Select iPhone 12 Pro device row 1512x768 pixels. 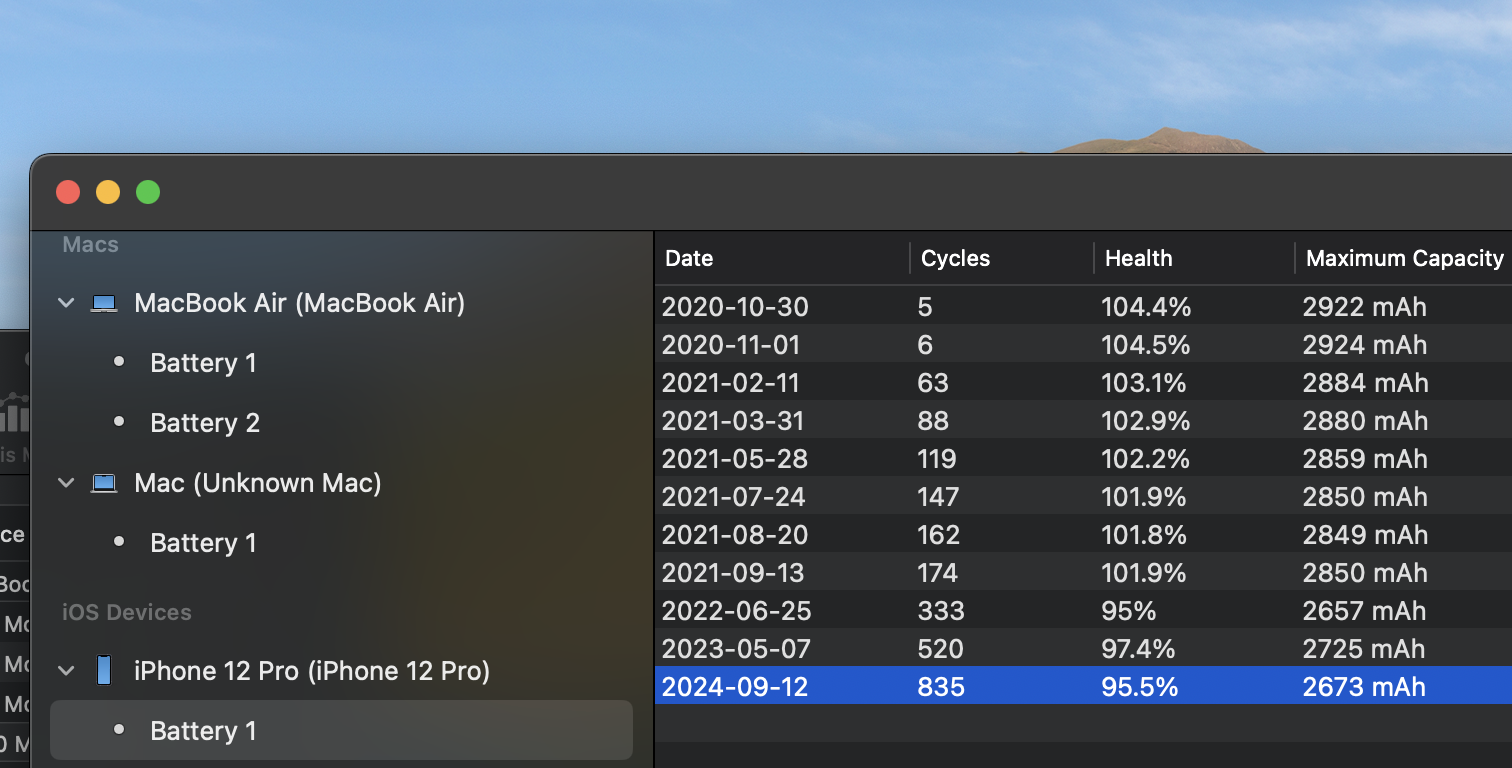(341, 670)
